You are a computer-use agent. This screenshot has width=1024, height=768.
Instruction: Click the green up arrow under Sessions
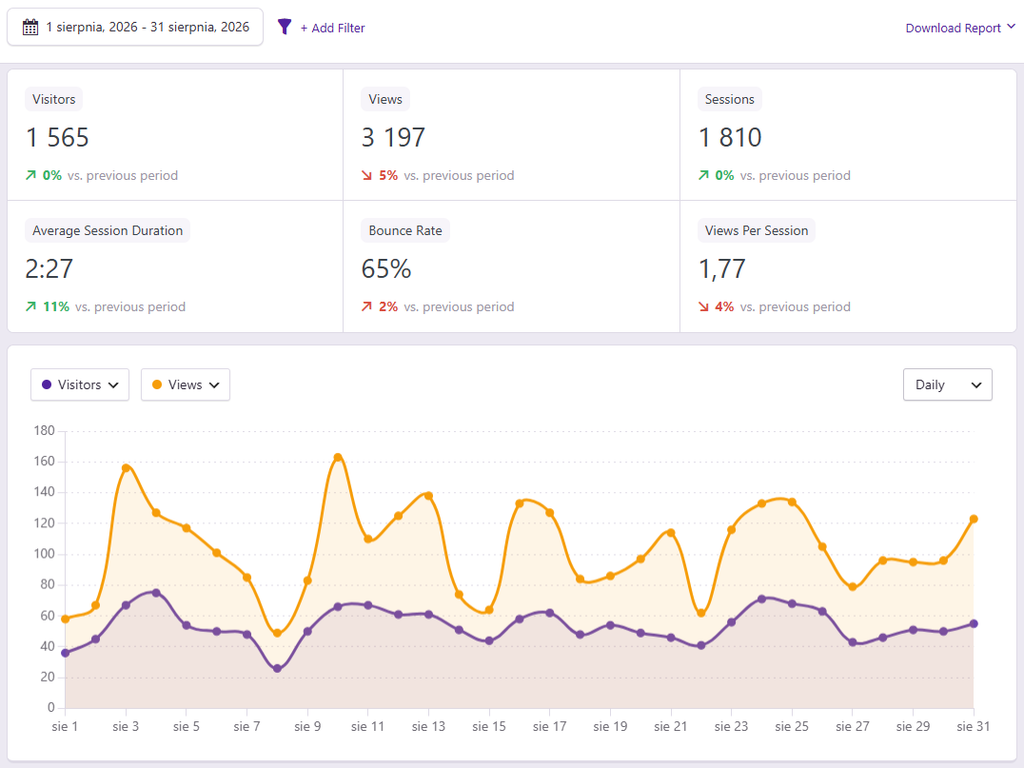click(x=703, y=175)
